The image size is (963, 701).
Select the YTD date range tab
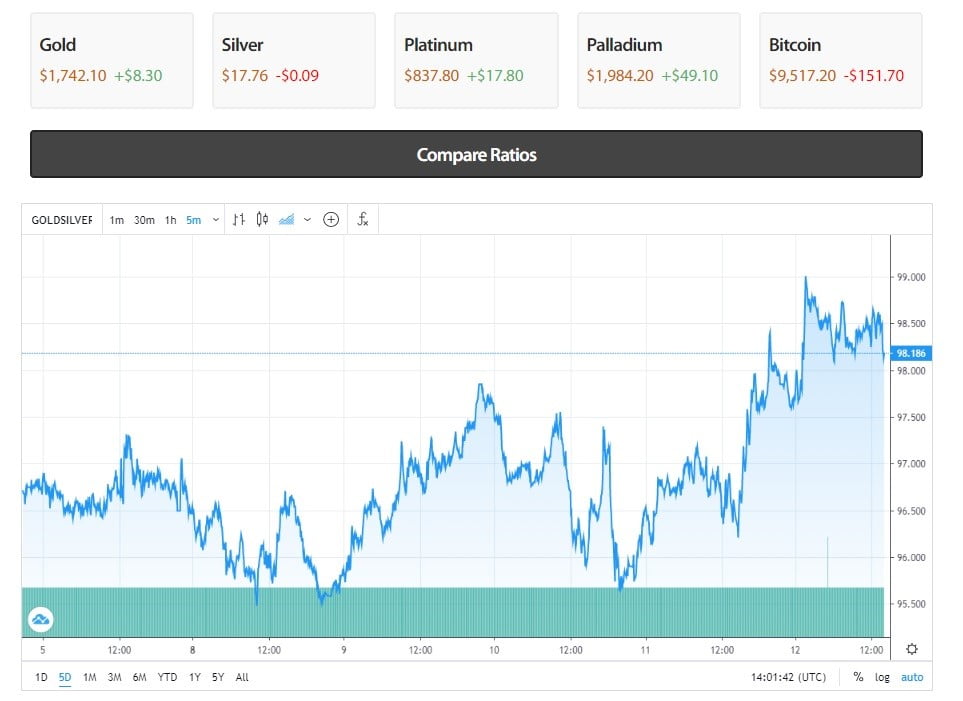coord(167,677)
